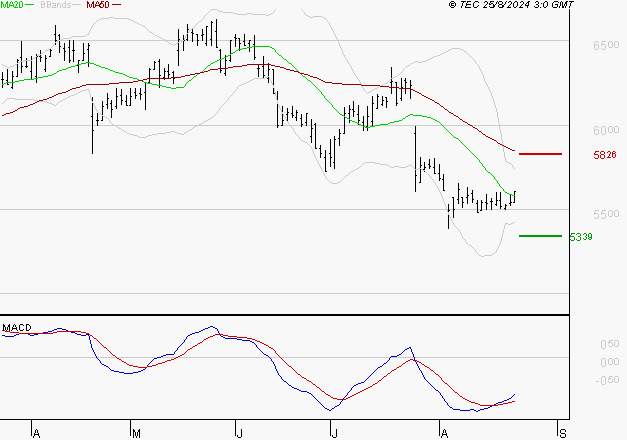Click the 6000 price axis label
Screen dimensions: 627x440
(x=606, y=130)
